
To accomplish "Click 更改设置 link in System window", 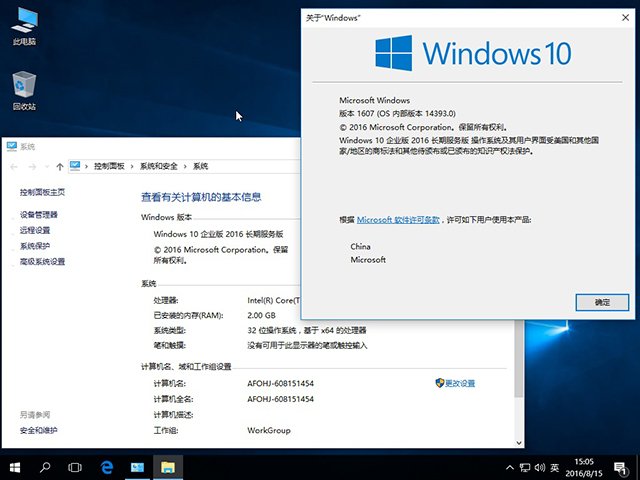I will click(x=460, y=383).
